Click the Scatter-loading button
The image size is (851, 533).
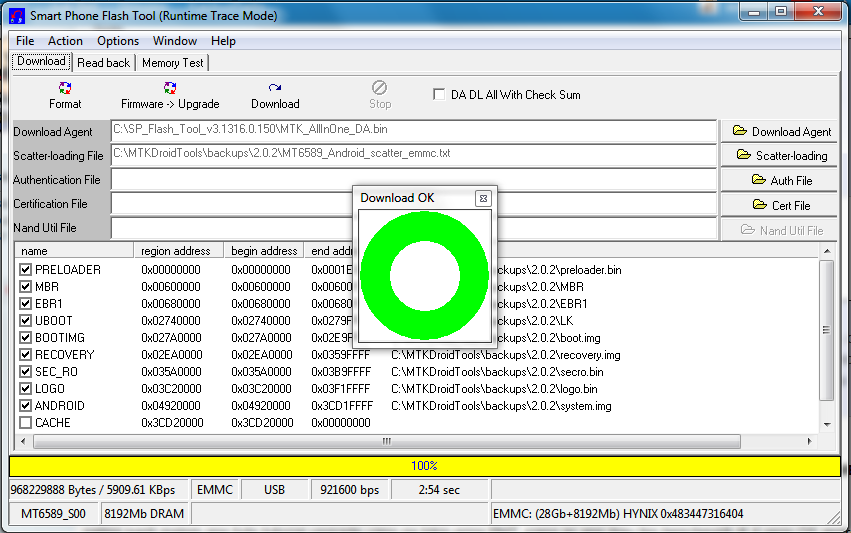(779, 156)
